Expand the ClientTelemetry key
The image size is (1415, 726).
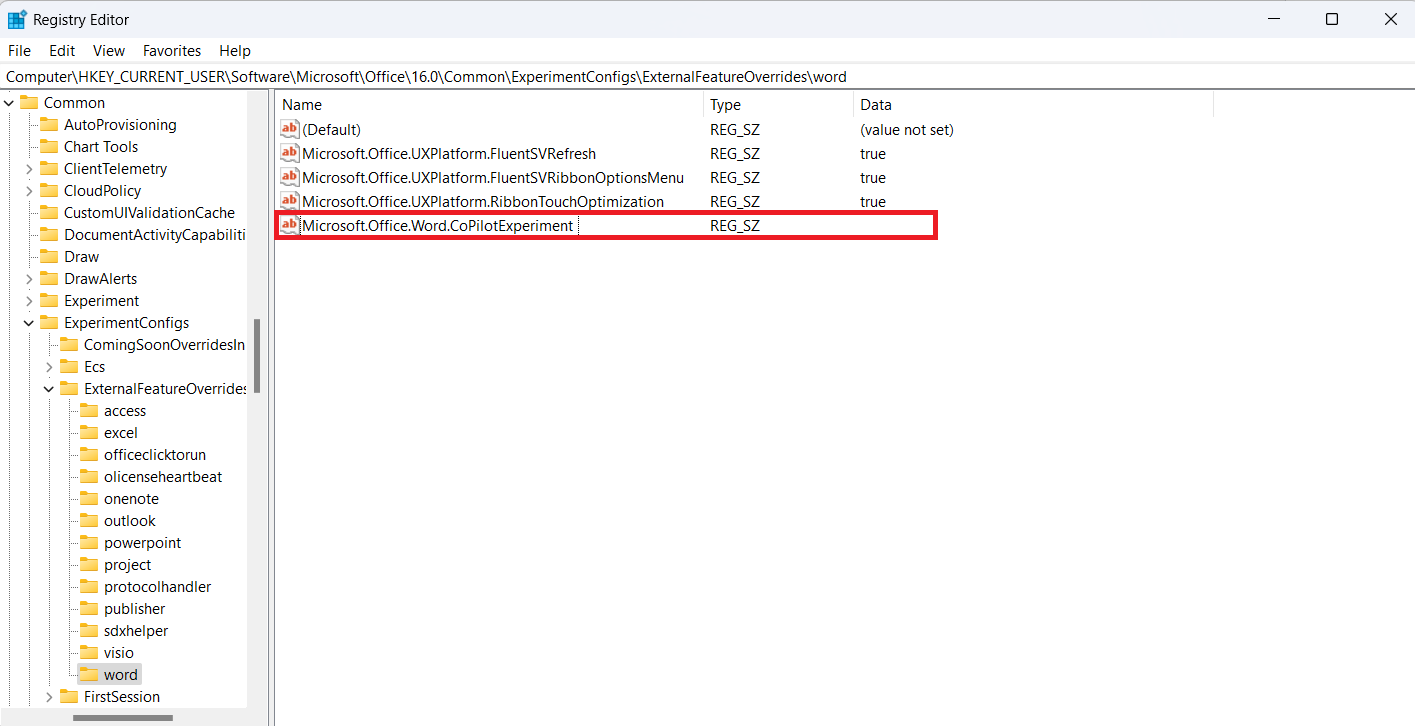tap(29, 168)
